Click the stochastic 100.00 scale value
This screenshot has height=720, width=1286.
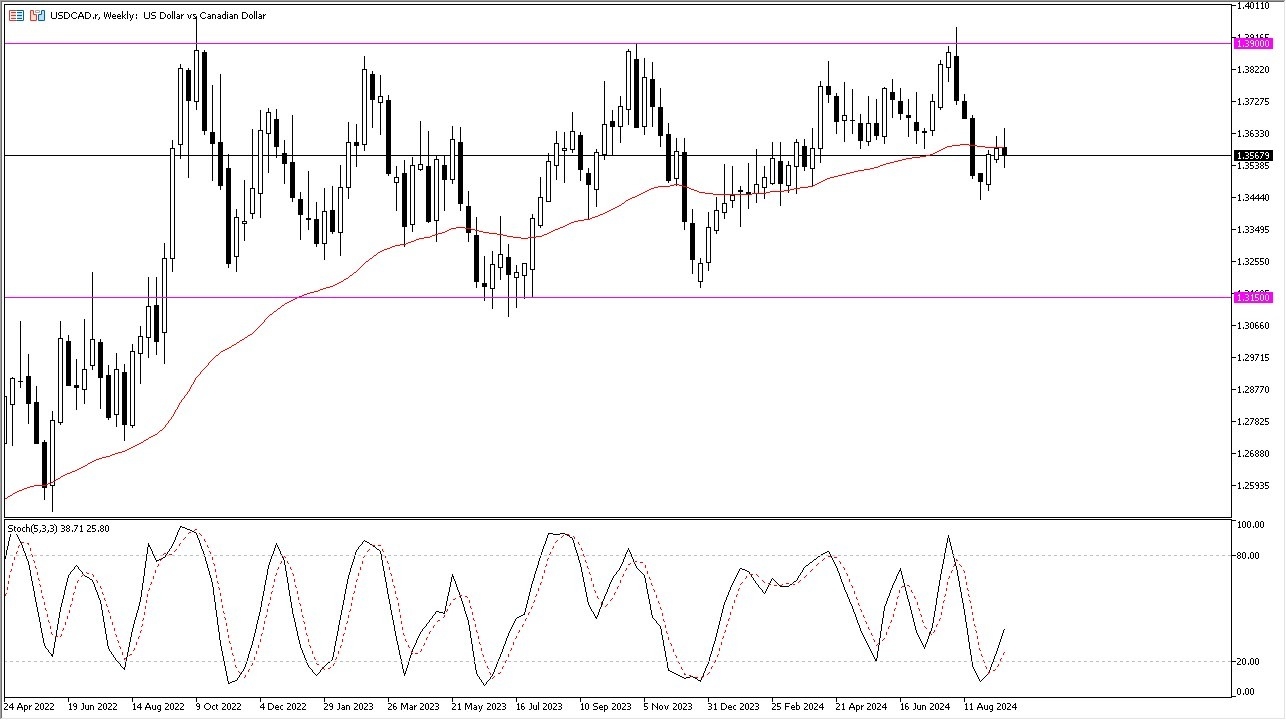1251,524
